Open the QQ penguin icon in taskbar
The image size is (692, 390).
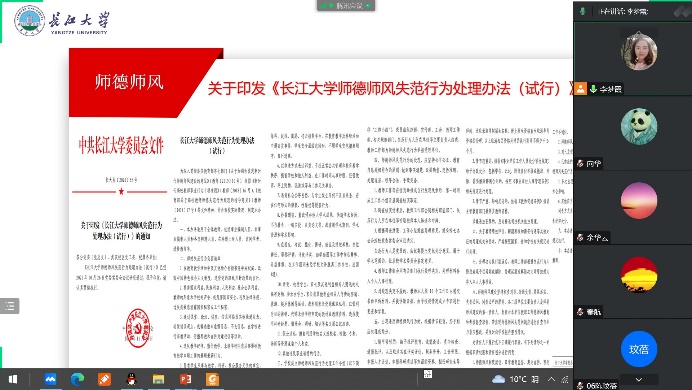(131, 379)
